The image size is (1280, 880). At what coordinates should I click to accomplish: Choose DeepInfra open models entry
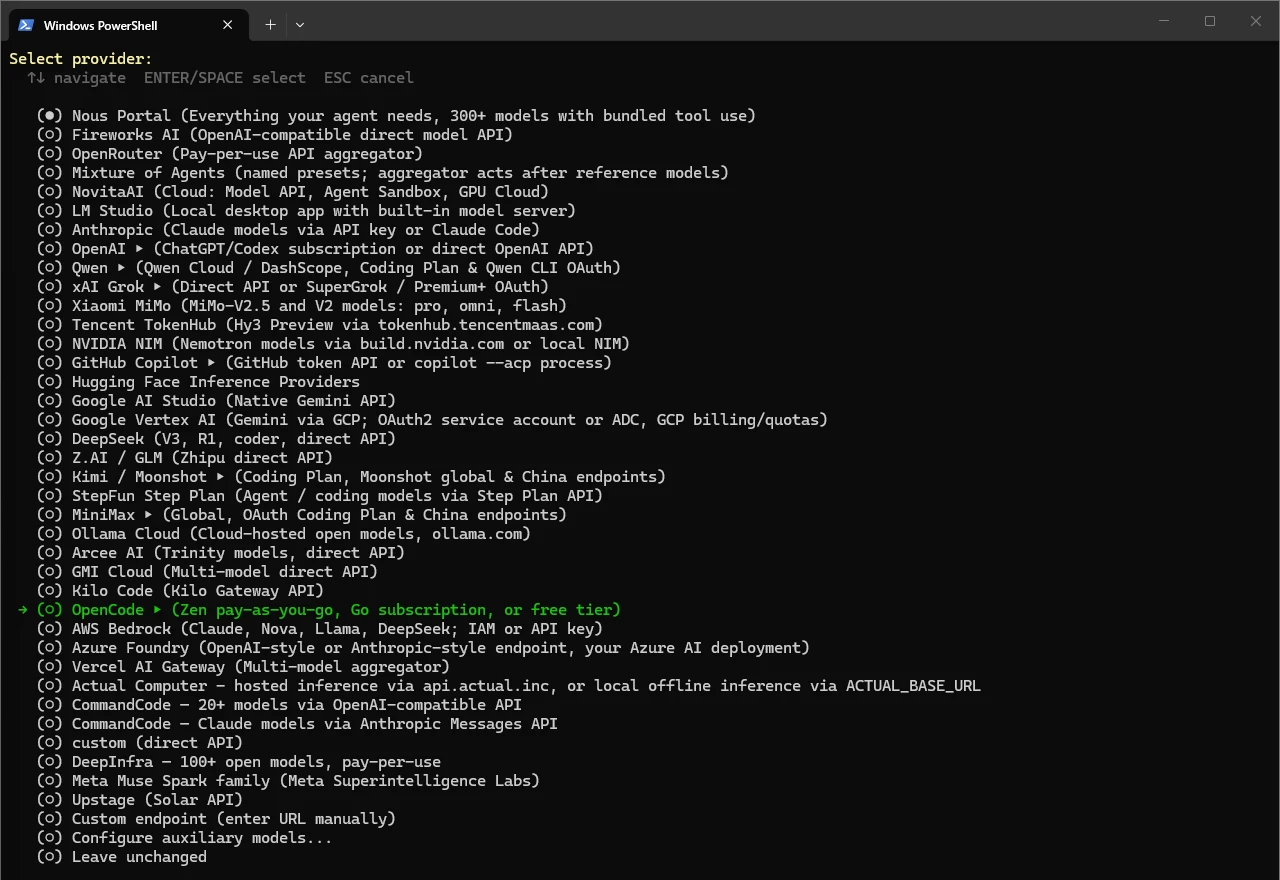coord(239,762)
